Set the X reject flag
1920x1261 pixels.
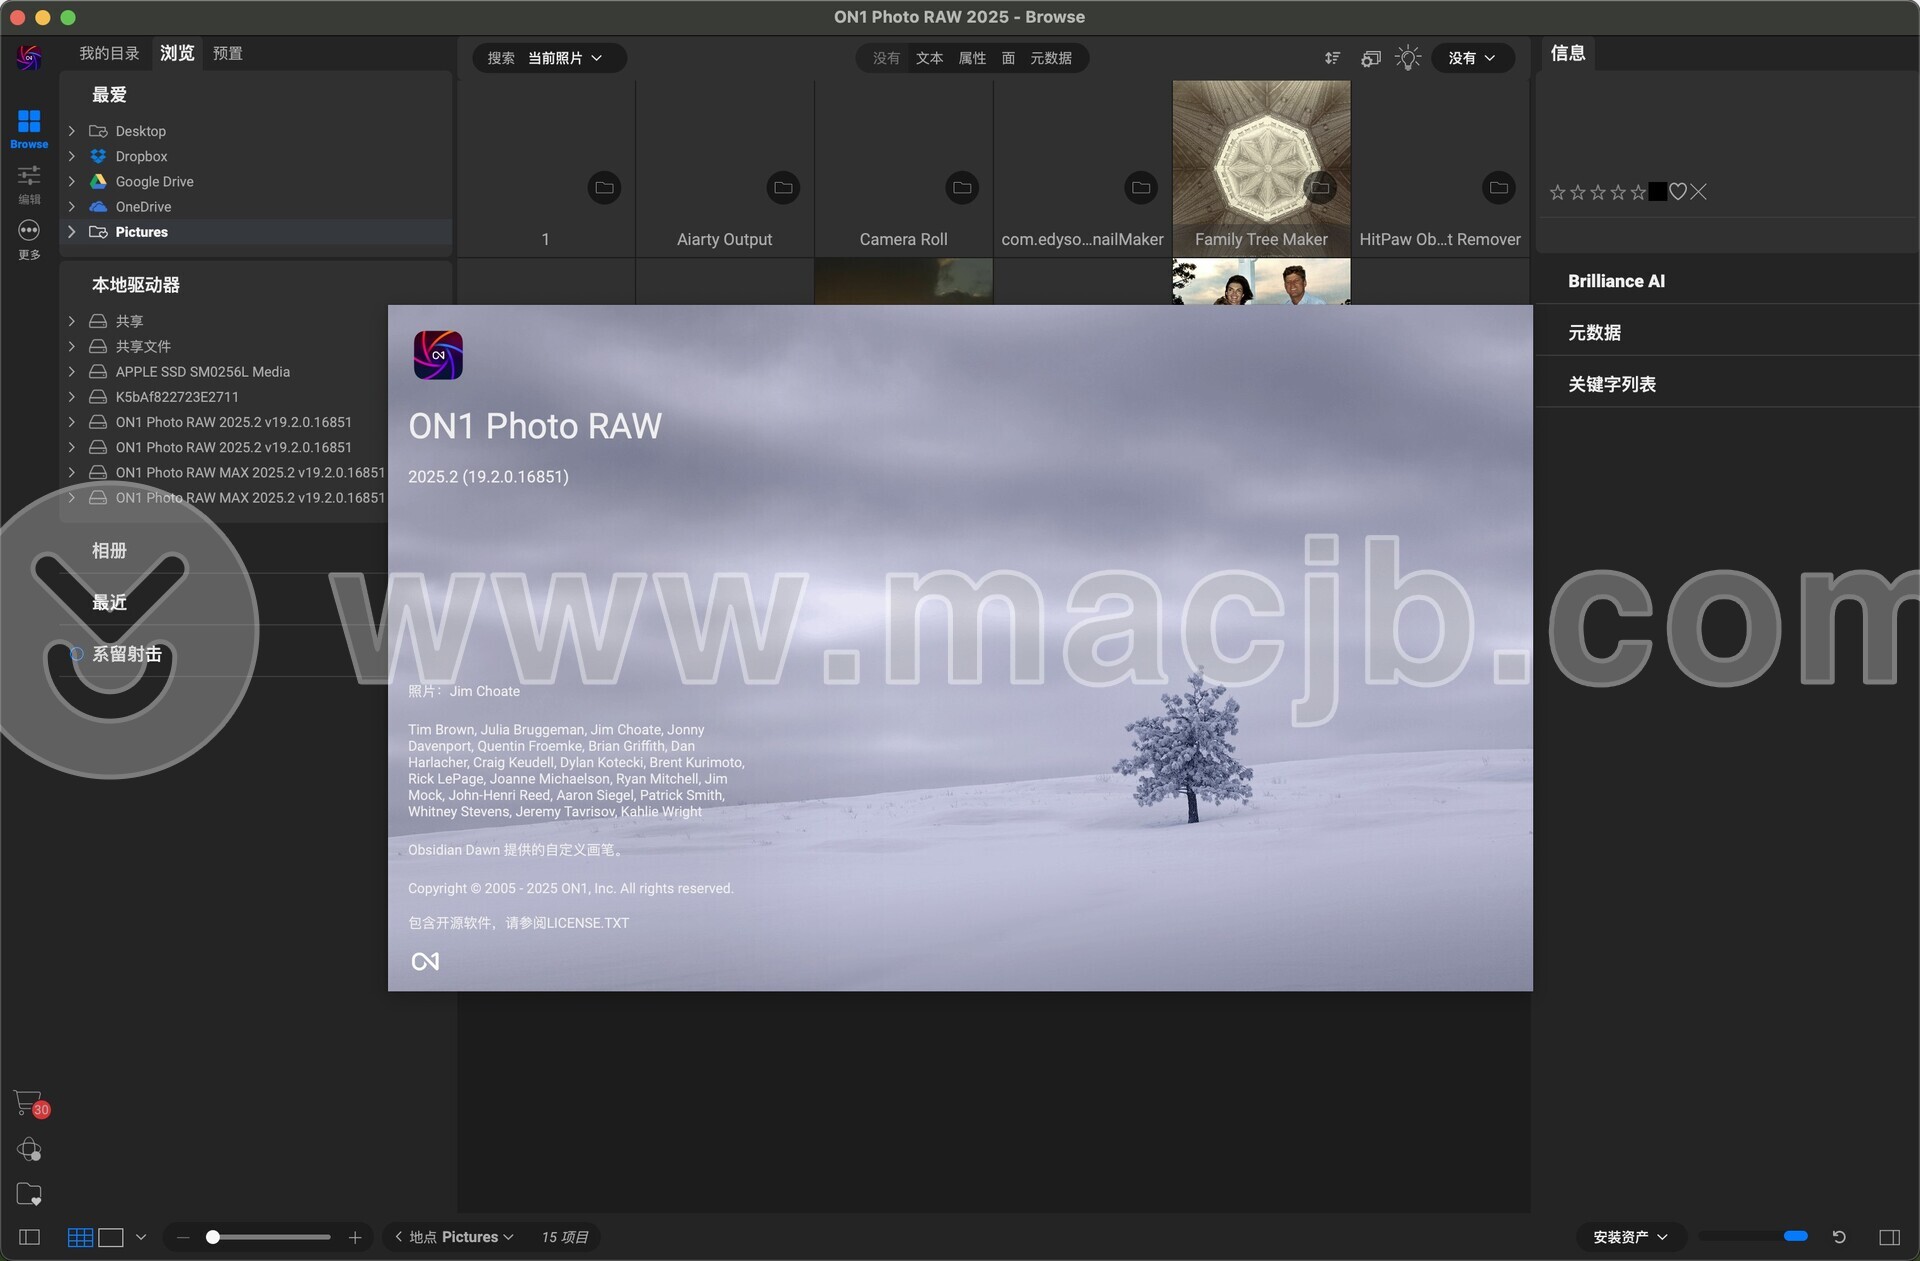pyautogui.click(x=1698, y=192)
